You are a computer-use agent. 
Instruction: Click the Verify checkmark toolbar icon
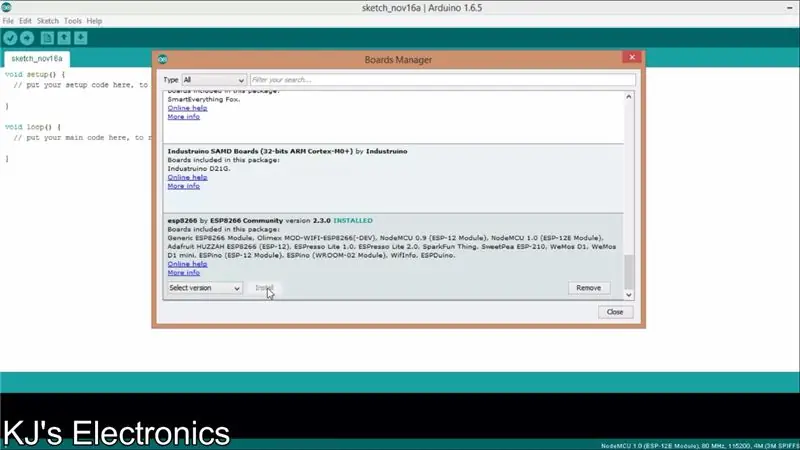[x=10, y=38]
